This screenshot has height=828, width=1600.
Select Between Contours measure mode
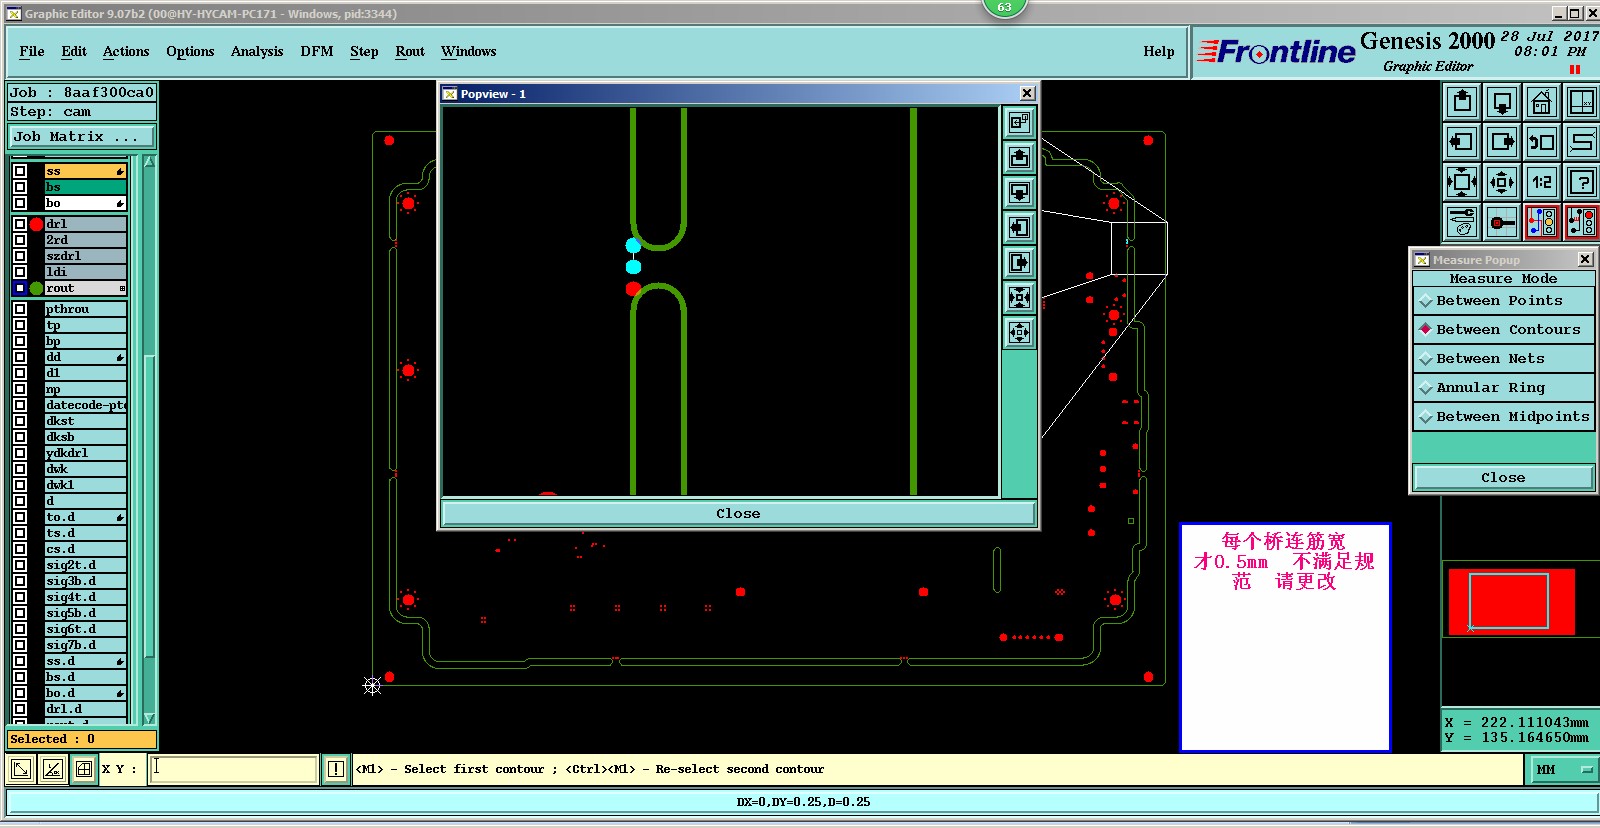pyautogui.click(x=1503, y=329)
